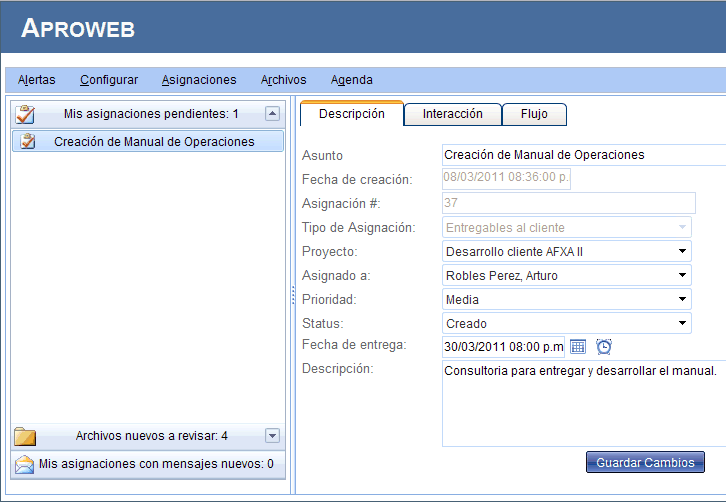Screen dimensions: 726x502
Task: Click the Archivos nuevos a revisar: 4 header
Action: [148, 436]
